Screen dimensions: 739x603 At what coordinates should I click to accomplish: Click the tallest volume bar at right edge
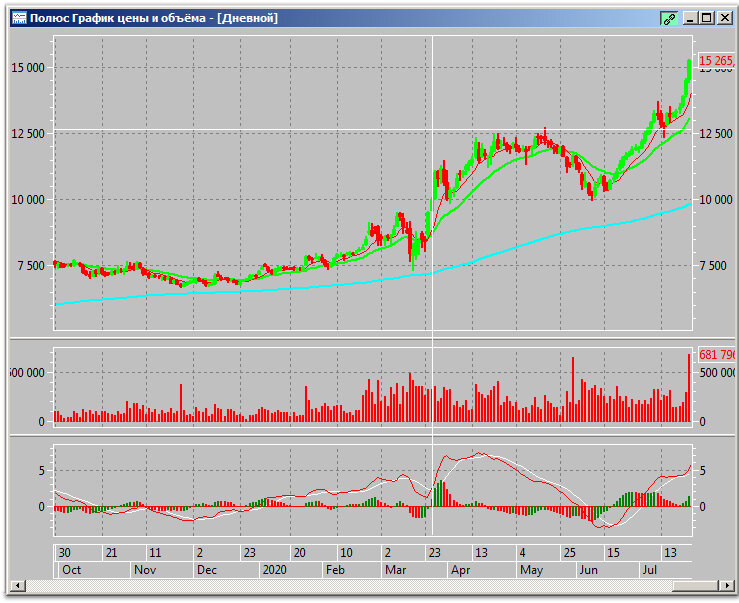(689, 388)
